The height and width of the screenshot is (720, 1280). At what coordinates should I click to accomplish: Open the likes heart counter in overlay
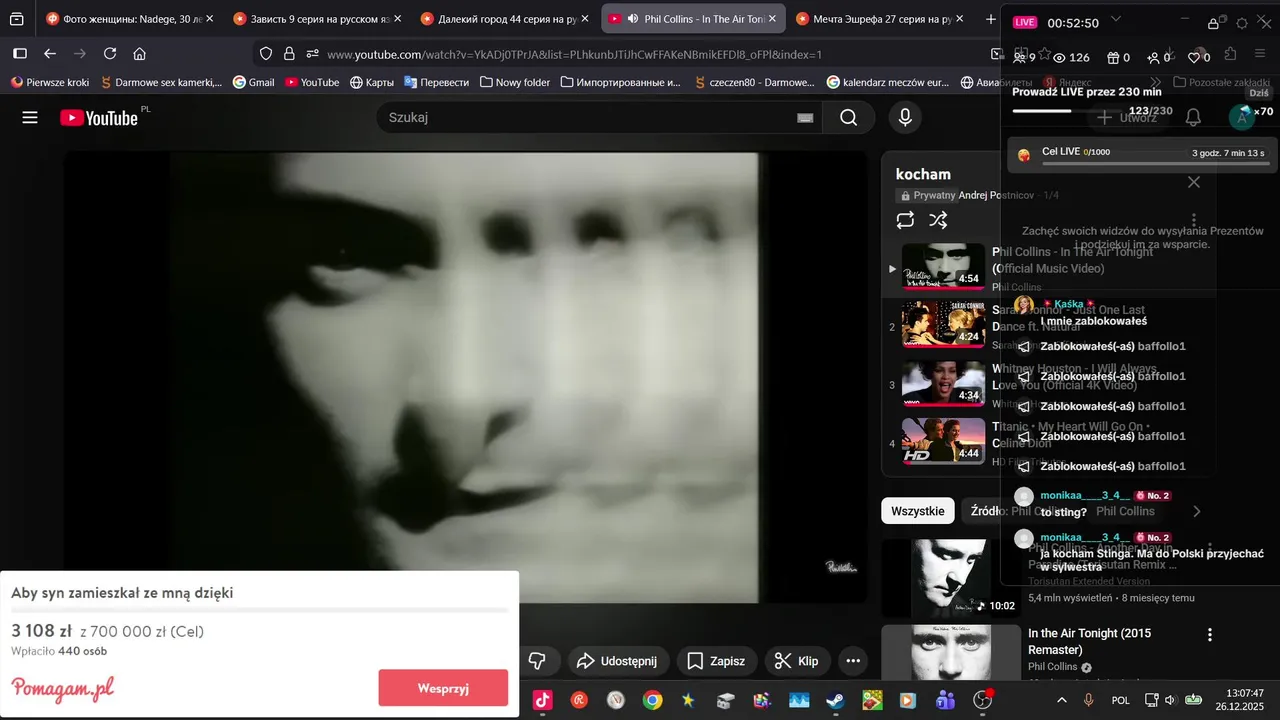(x=1199, y=58)
